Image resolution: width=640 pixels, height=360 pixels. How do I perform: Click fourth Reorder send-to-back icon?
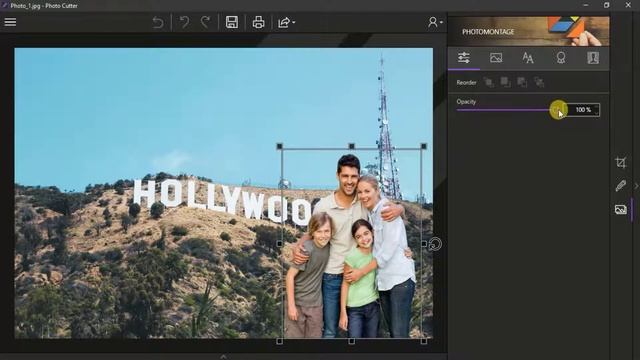tap(539, 82)
